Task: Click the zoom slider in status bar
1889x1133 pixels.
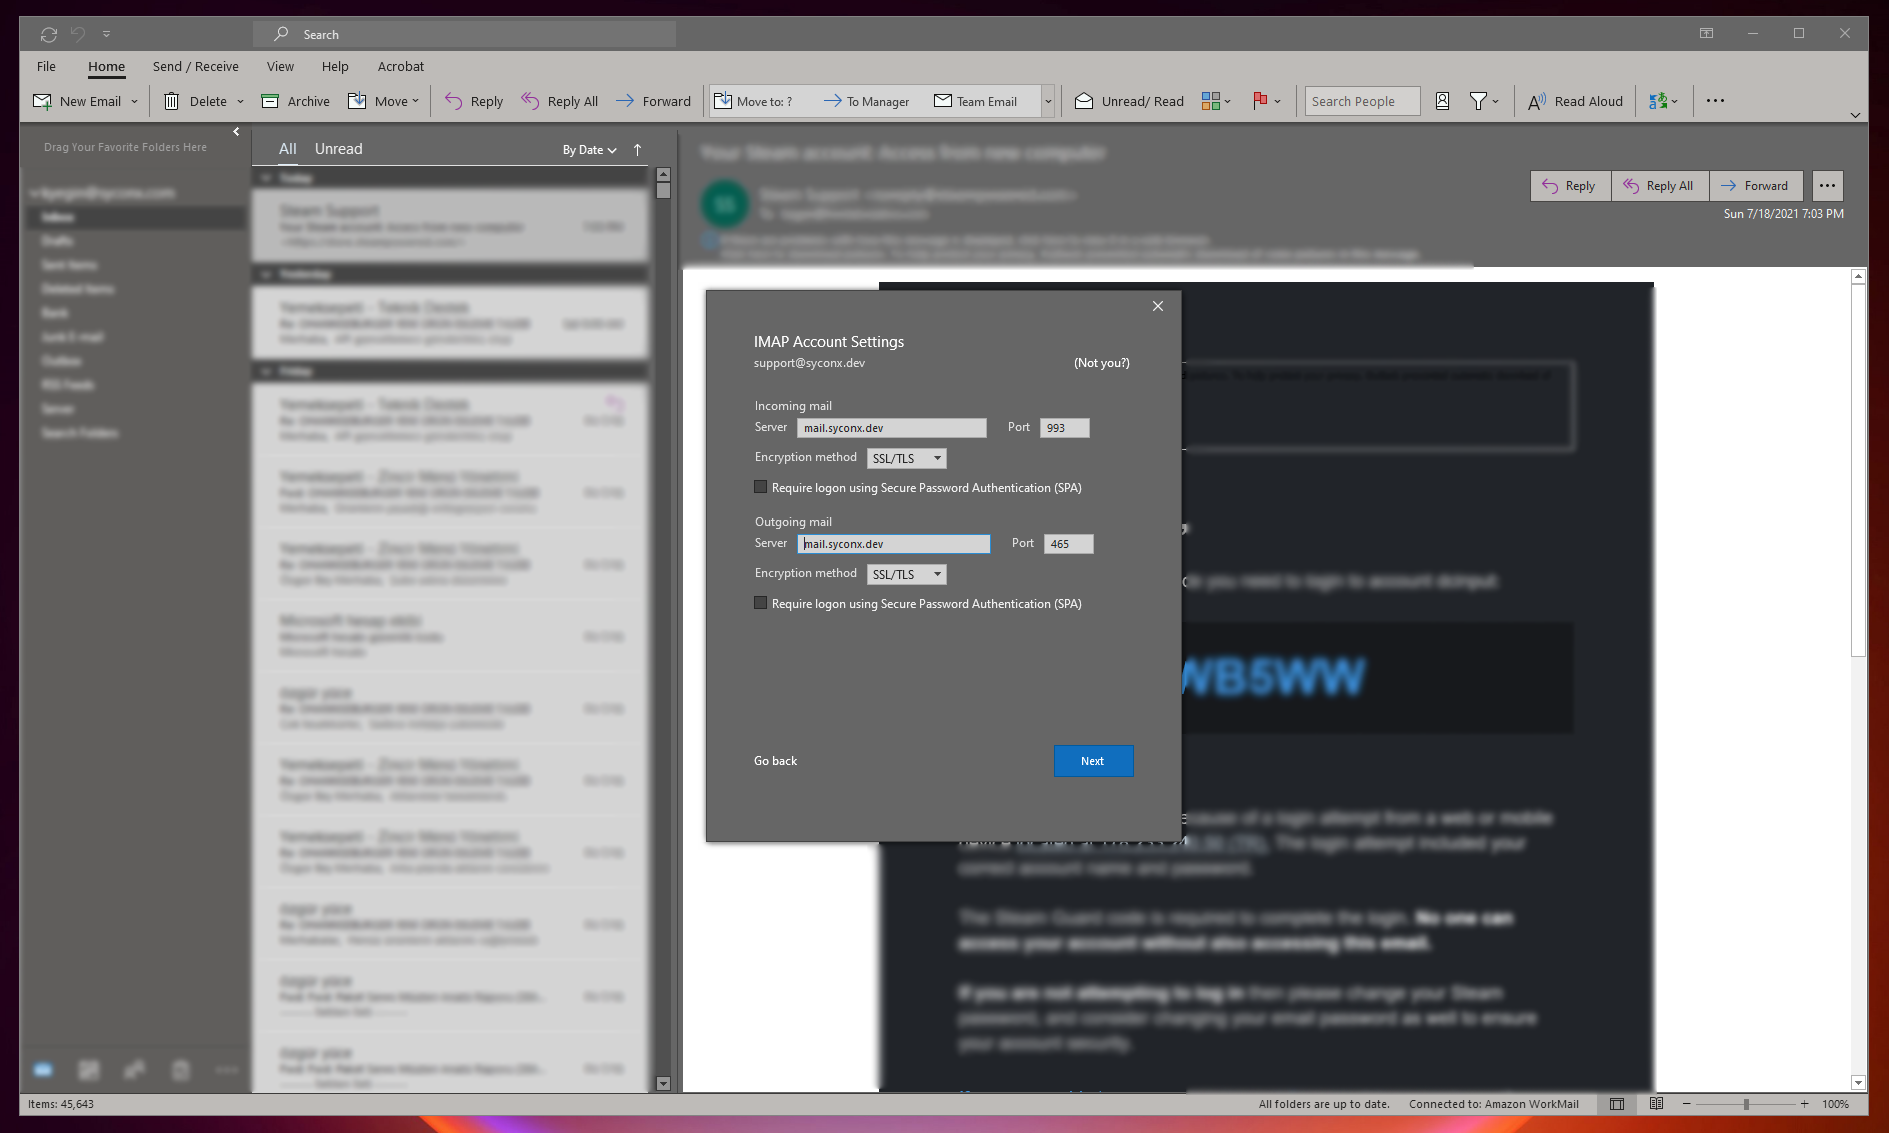Action: point(1746,1104)
